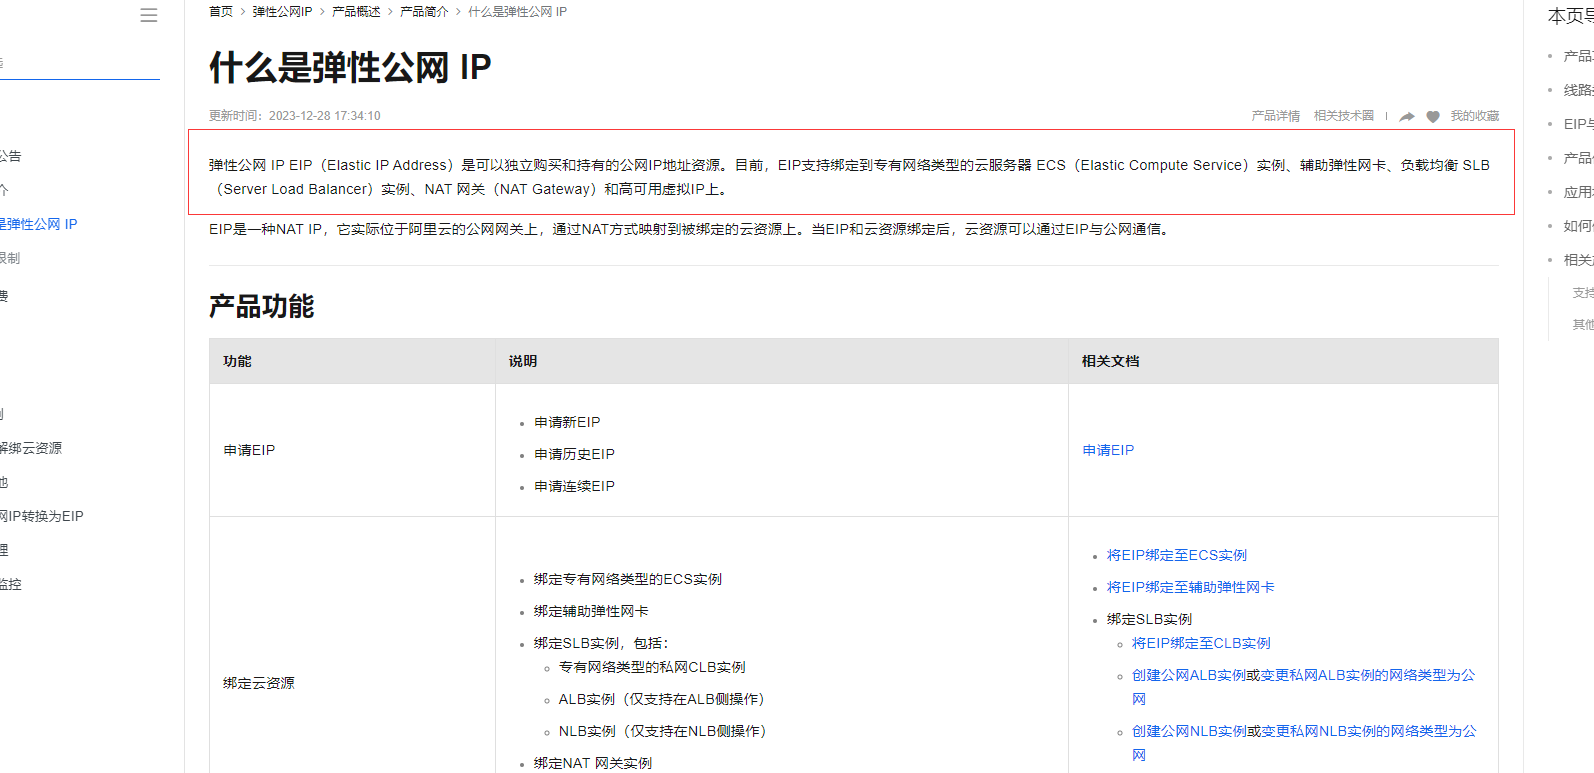This screenshot has width=1594, height=773.
Task: Open 将EIP绑定至CLB实例 document link
Action: [1201, 643]
